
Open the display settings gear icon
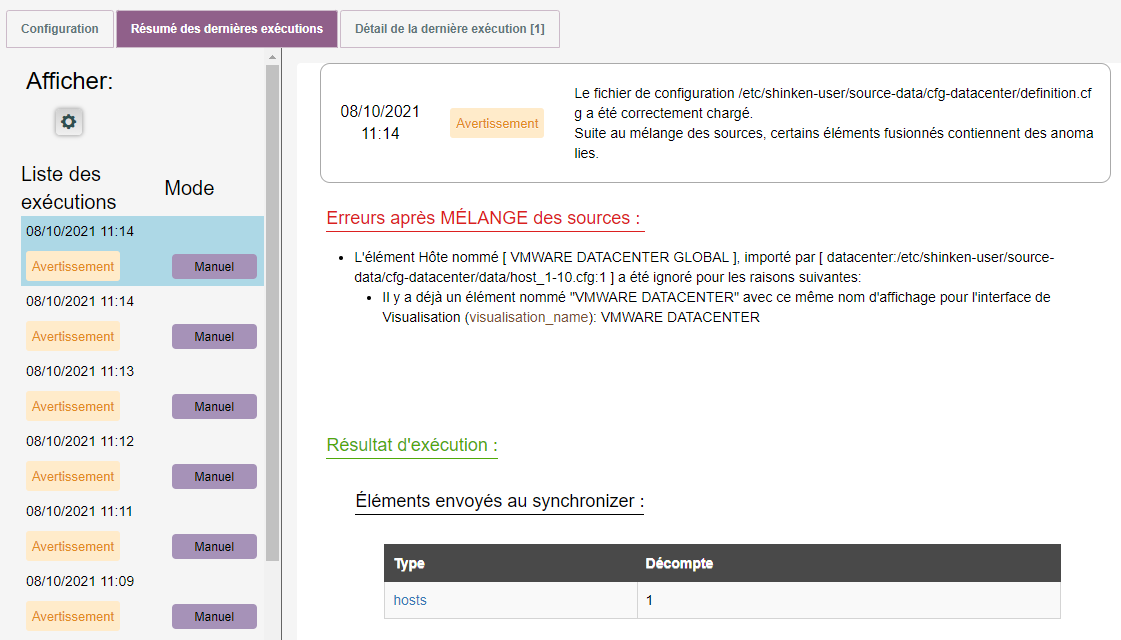point(68,122)
